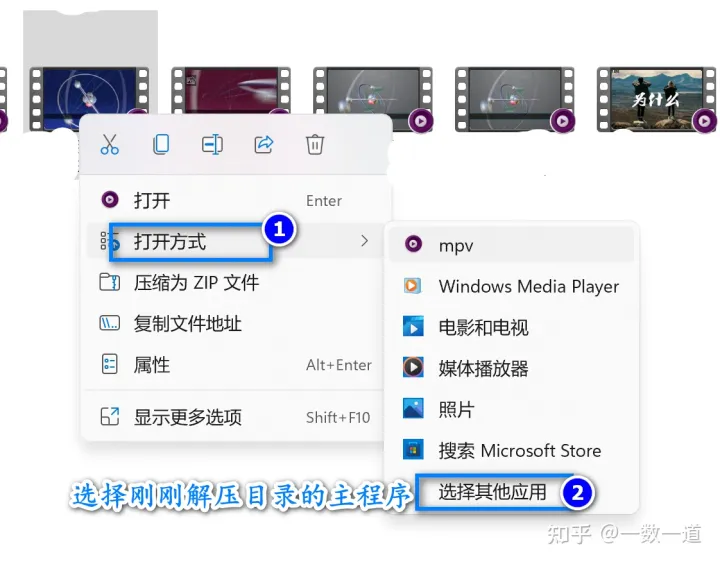Click 搜索 Microsoft Store entry
The height and width of the screenshot is (564, 720).
tap(512, 450)
